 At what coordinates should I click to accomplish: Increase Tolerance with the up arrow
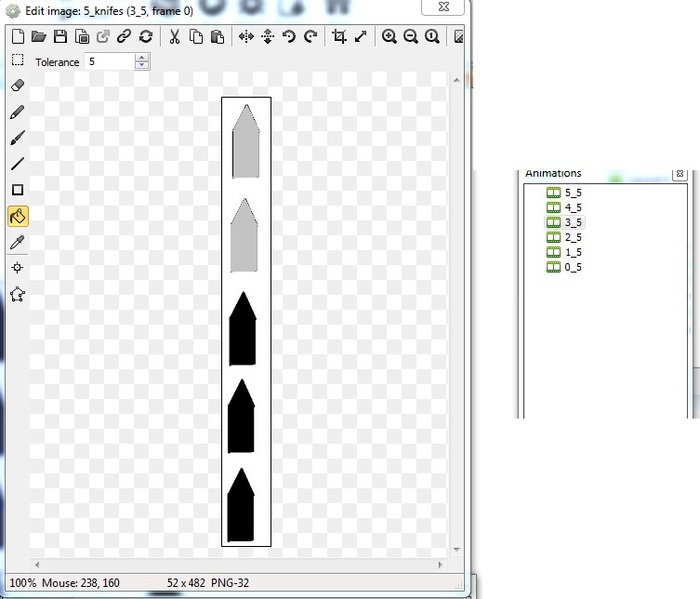[x=142, y=57]
